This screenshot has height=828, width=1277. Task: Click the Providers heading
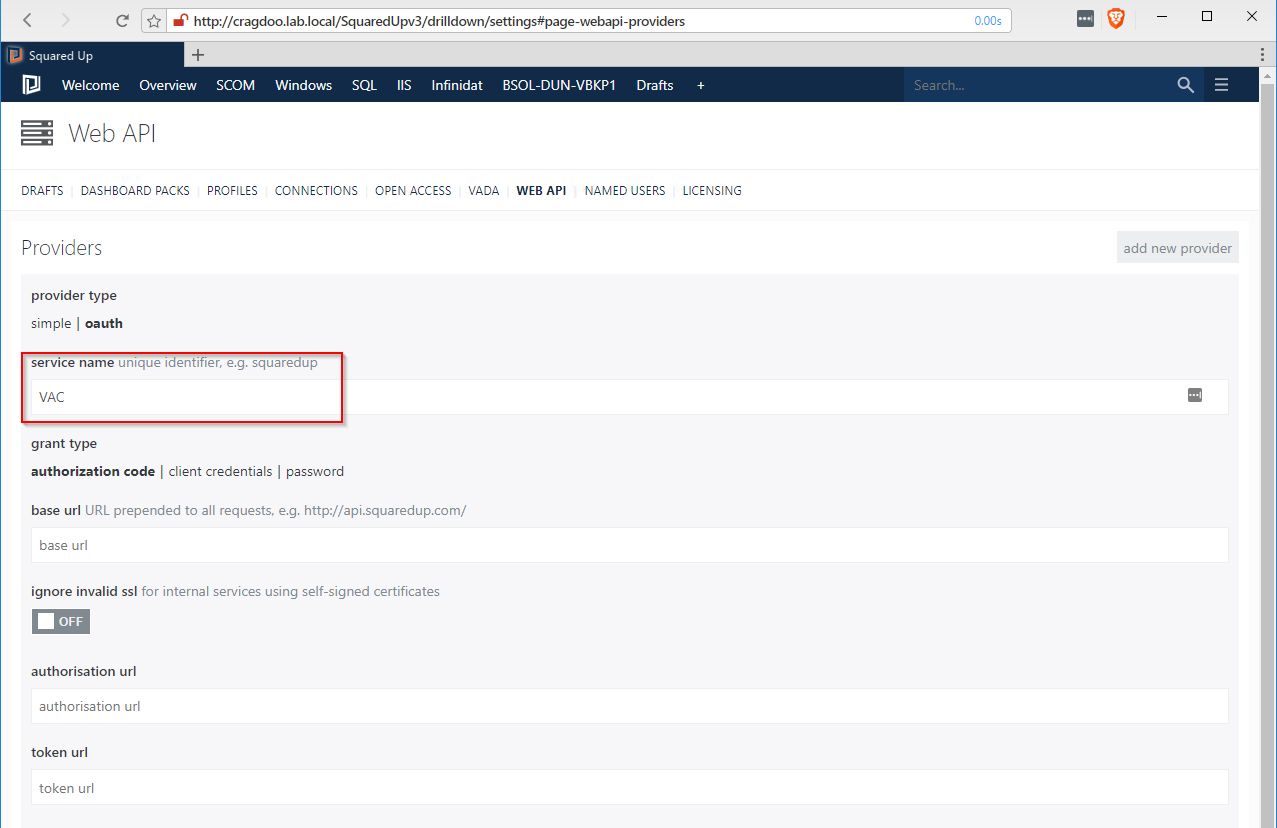62,248
